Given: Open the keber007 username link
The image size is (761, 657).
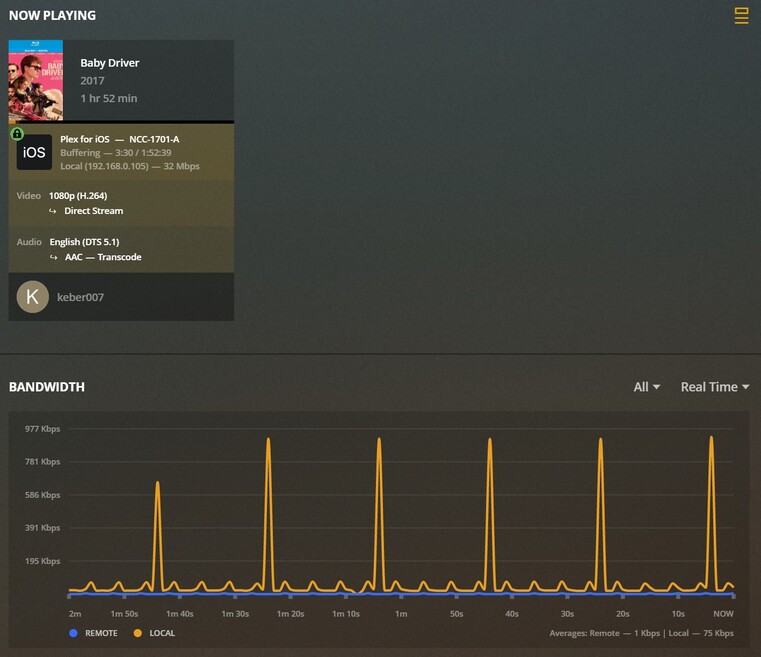Looking at the screenshot, I should click(x=81, y=297).
